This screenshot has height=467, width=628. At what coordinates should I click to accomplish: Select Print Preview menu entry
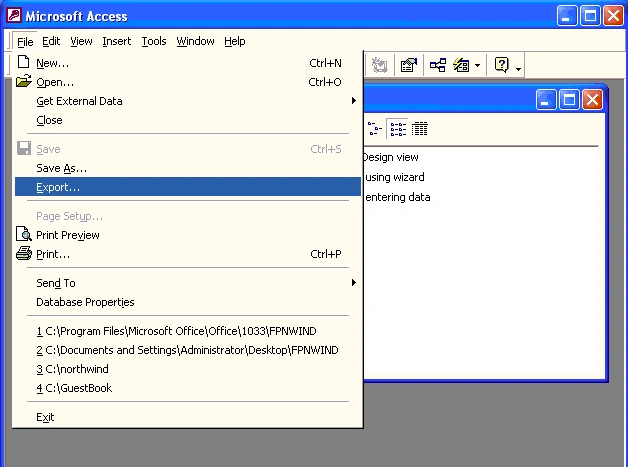tap(188, 235)
